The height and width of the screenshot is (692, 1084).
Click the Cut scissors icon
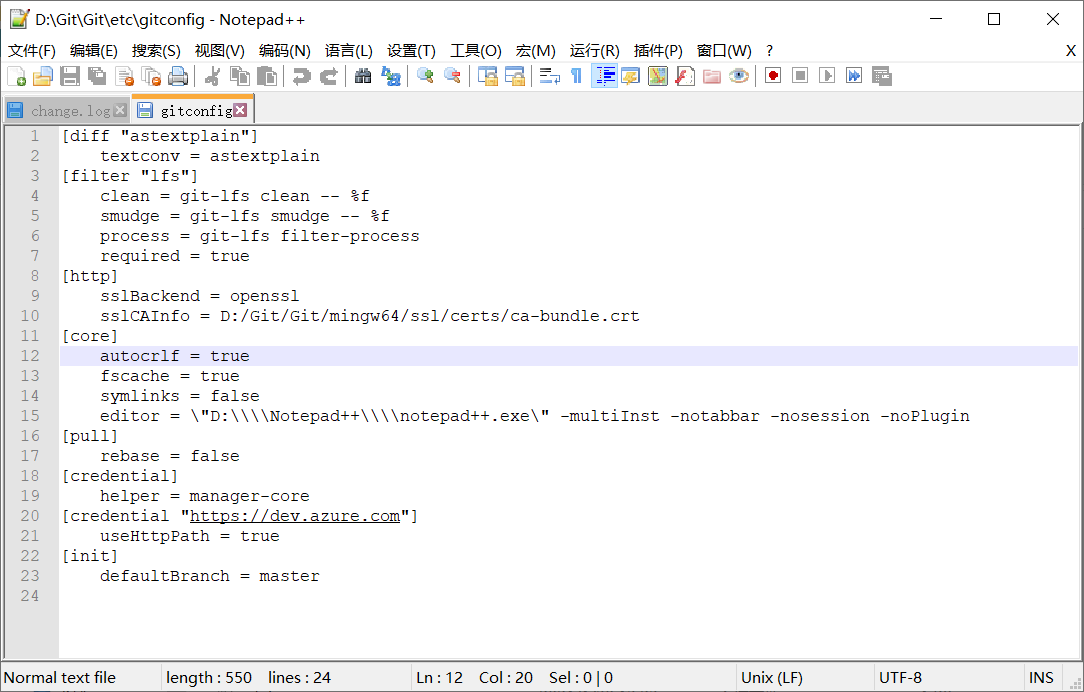click(212, 76)
